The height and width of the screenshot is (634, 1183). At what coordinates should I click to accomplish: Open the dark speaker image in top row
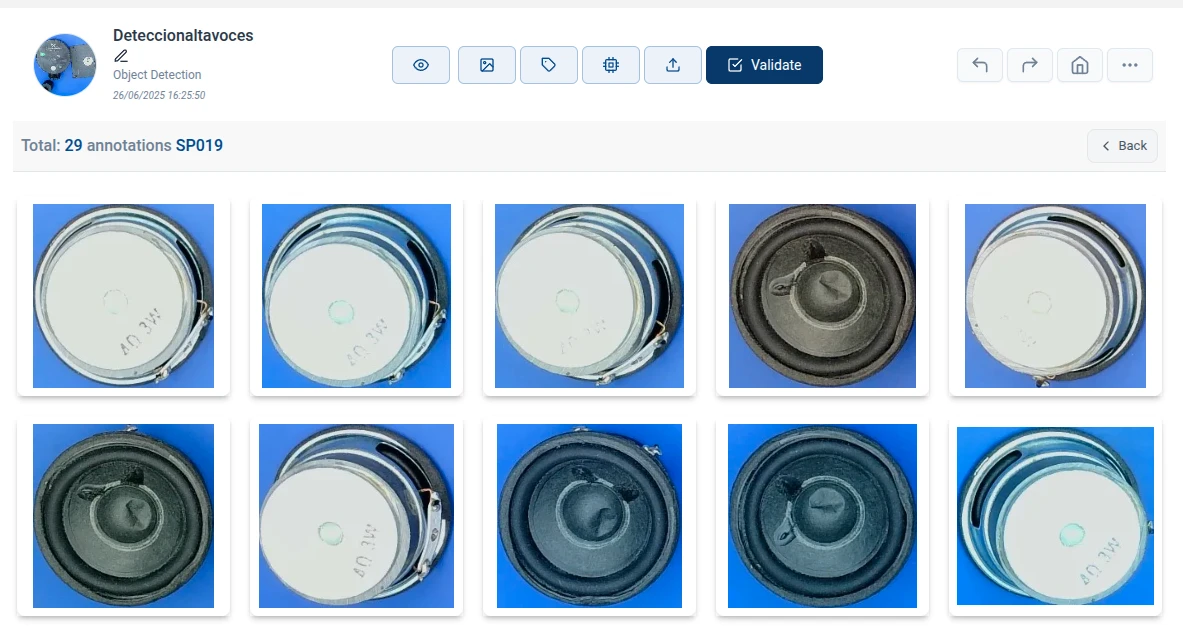tap(822, 296)
